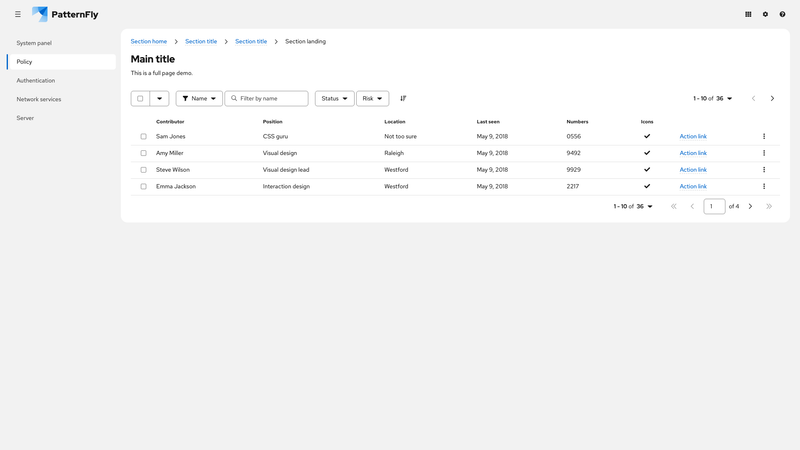This screenshot has width=800, height=450.
Task: Open top pagination 1-10 of 36 dropdown
Action: tap(712, 98)
